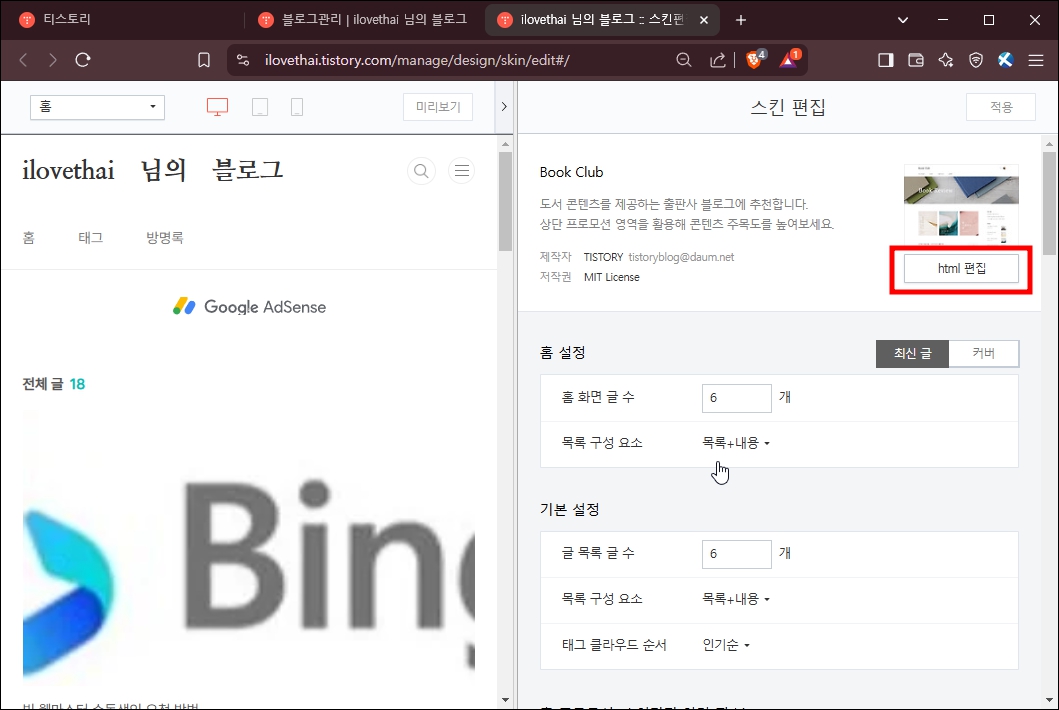Screen dimensions: 1059x710
Task: Click the 홈 화면 글 수 input field
Action: click(x=736, y=397)
